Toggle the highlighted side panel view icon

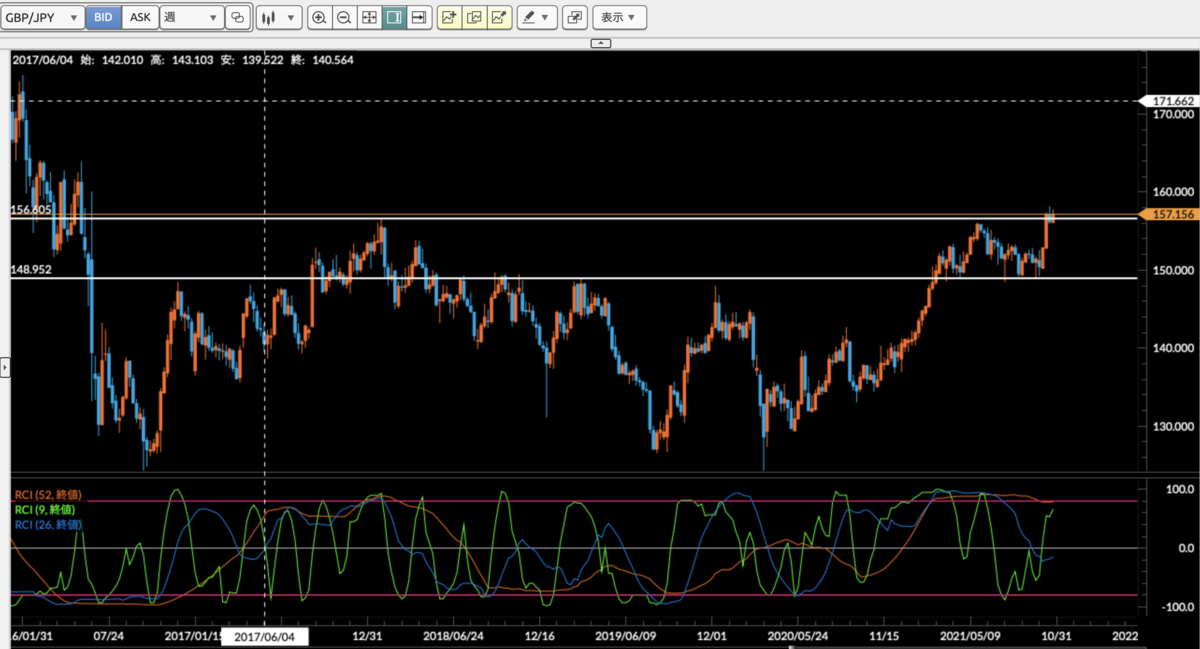(x=394, y=17)
